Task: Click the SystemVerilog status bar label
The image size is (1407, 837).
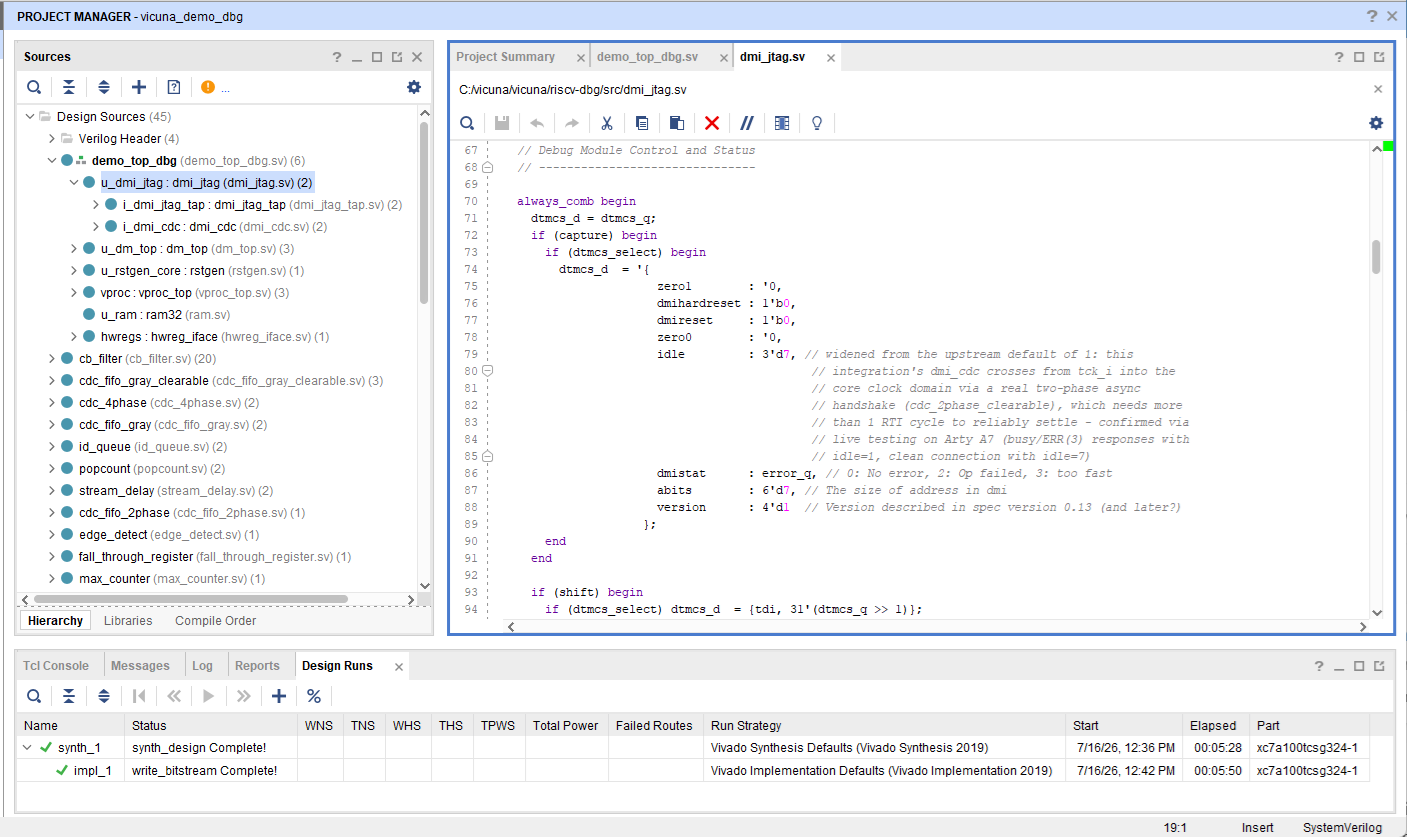Action: click(x=1342, y=827)
